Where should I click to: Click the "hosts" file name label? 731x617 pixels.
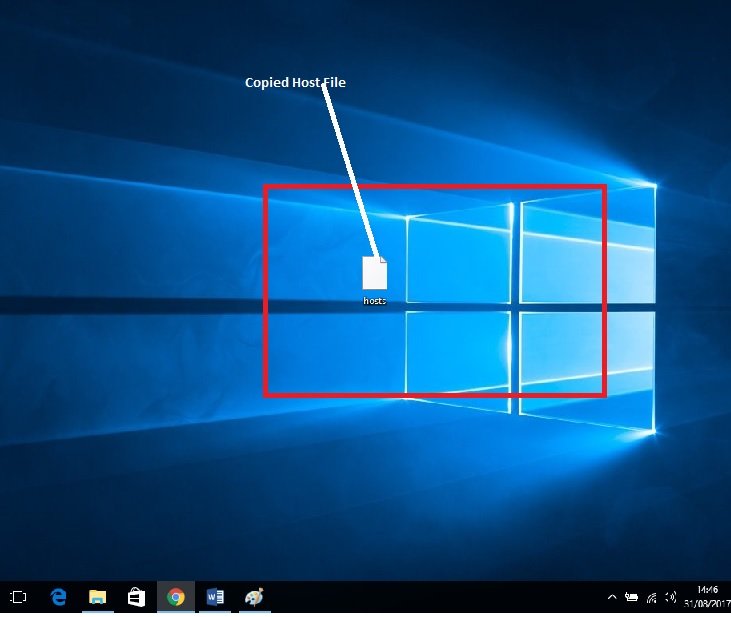point(375,301)
